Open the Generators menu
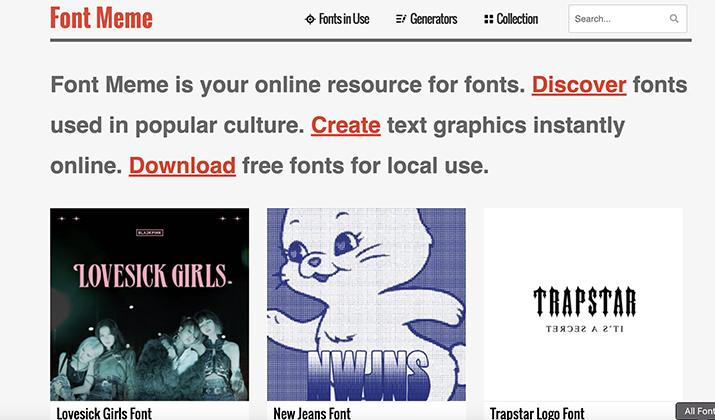715x420 pixels. (x=426, y=19)
